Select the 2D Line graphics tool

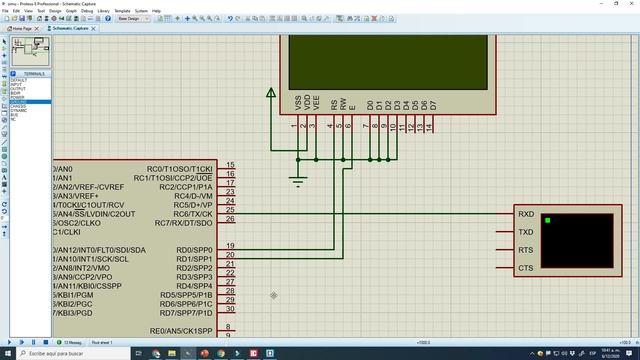(x=4, y=142)
